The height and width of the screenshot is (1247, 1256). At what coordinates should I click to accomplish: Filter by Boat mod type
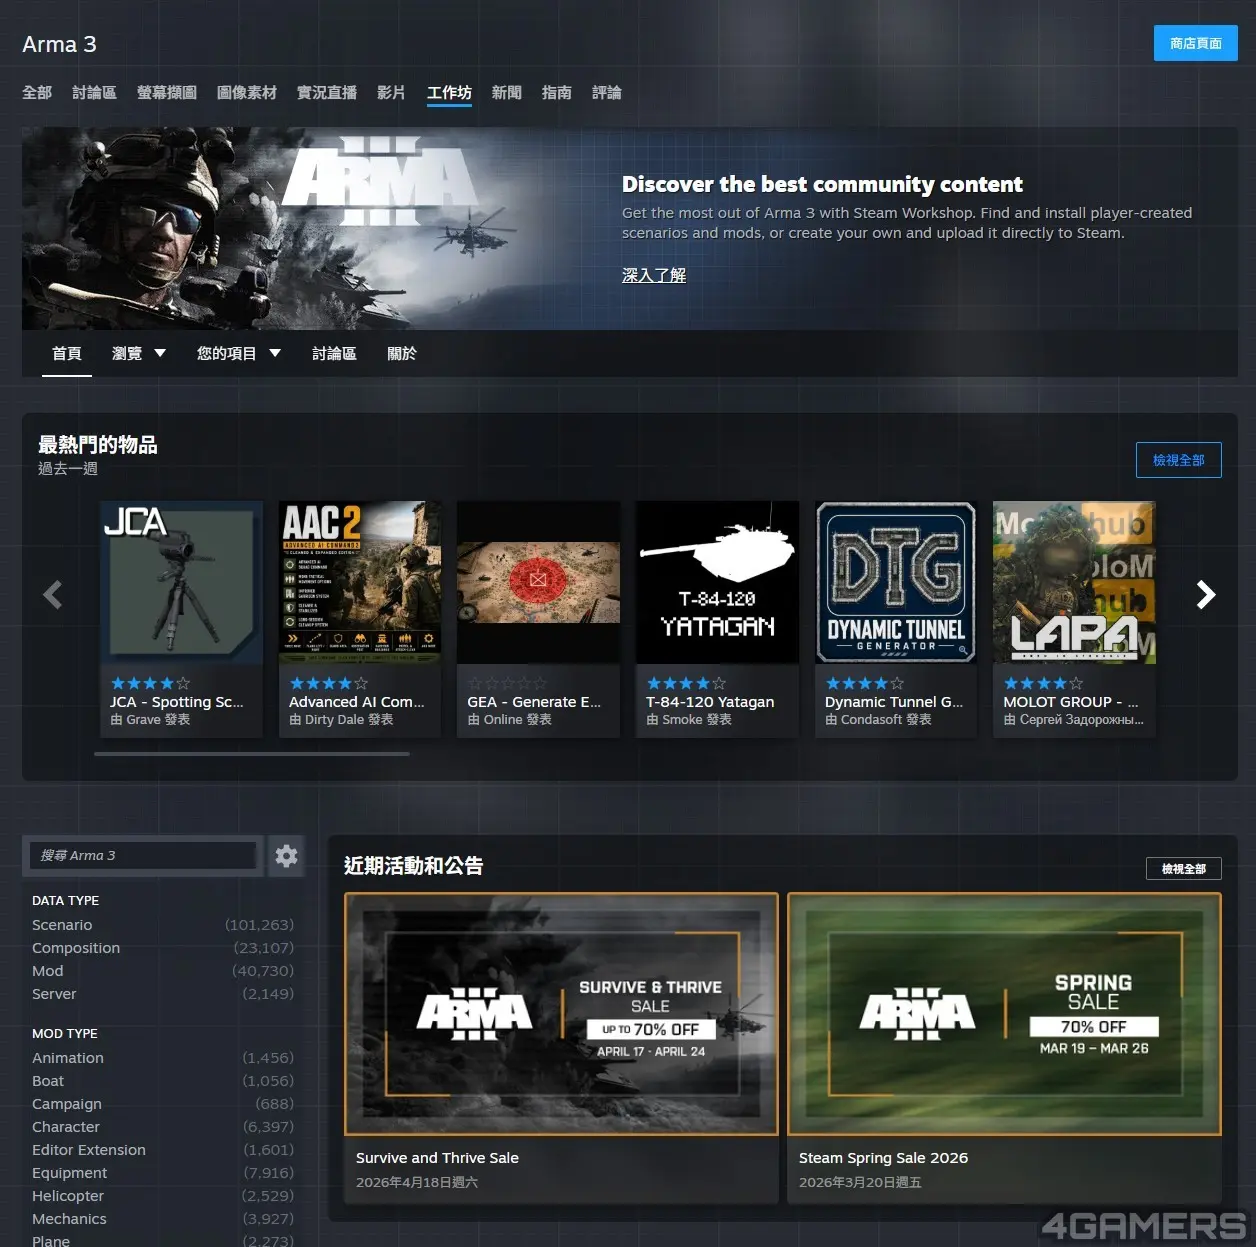point(162,1081)
